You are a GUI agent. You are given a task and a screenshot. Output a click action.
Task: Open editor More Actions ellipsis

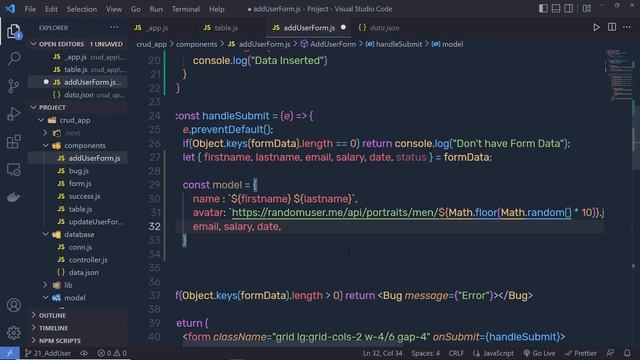point(627,27)
